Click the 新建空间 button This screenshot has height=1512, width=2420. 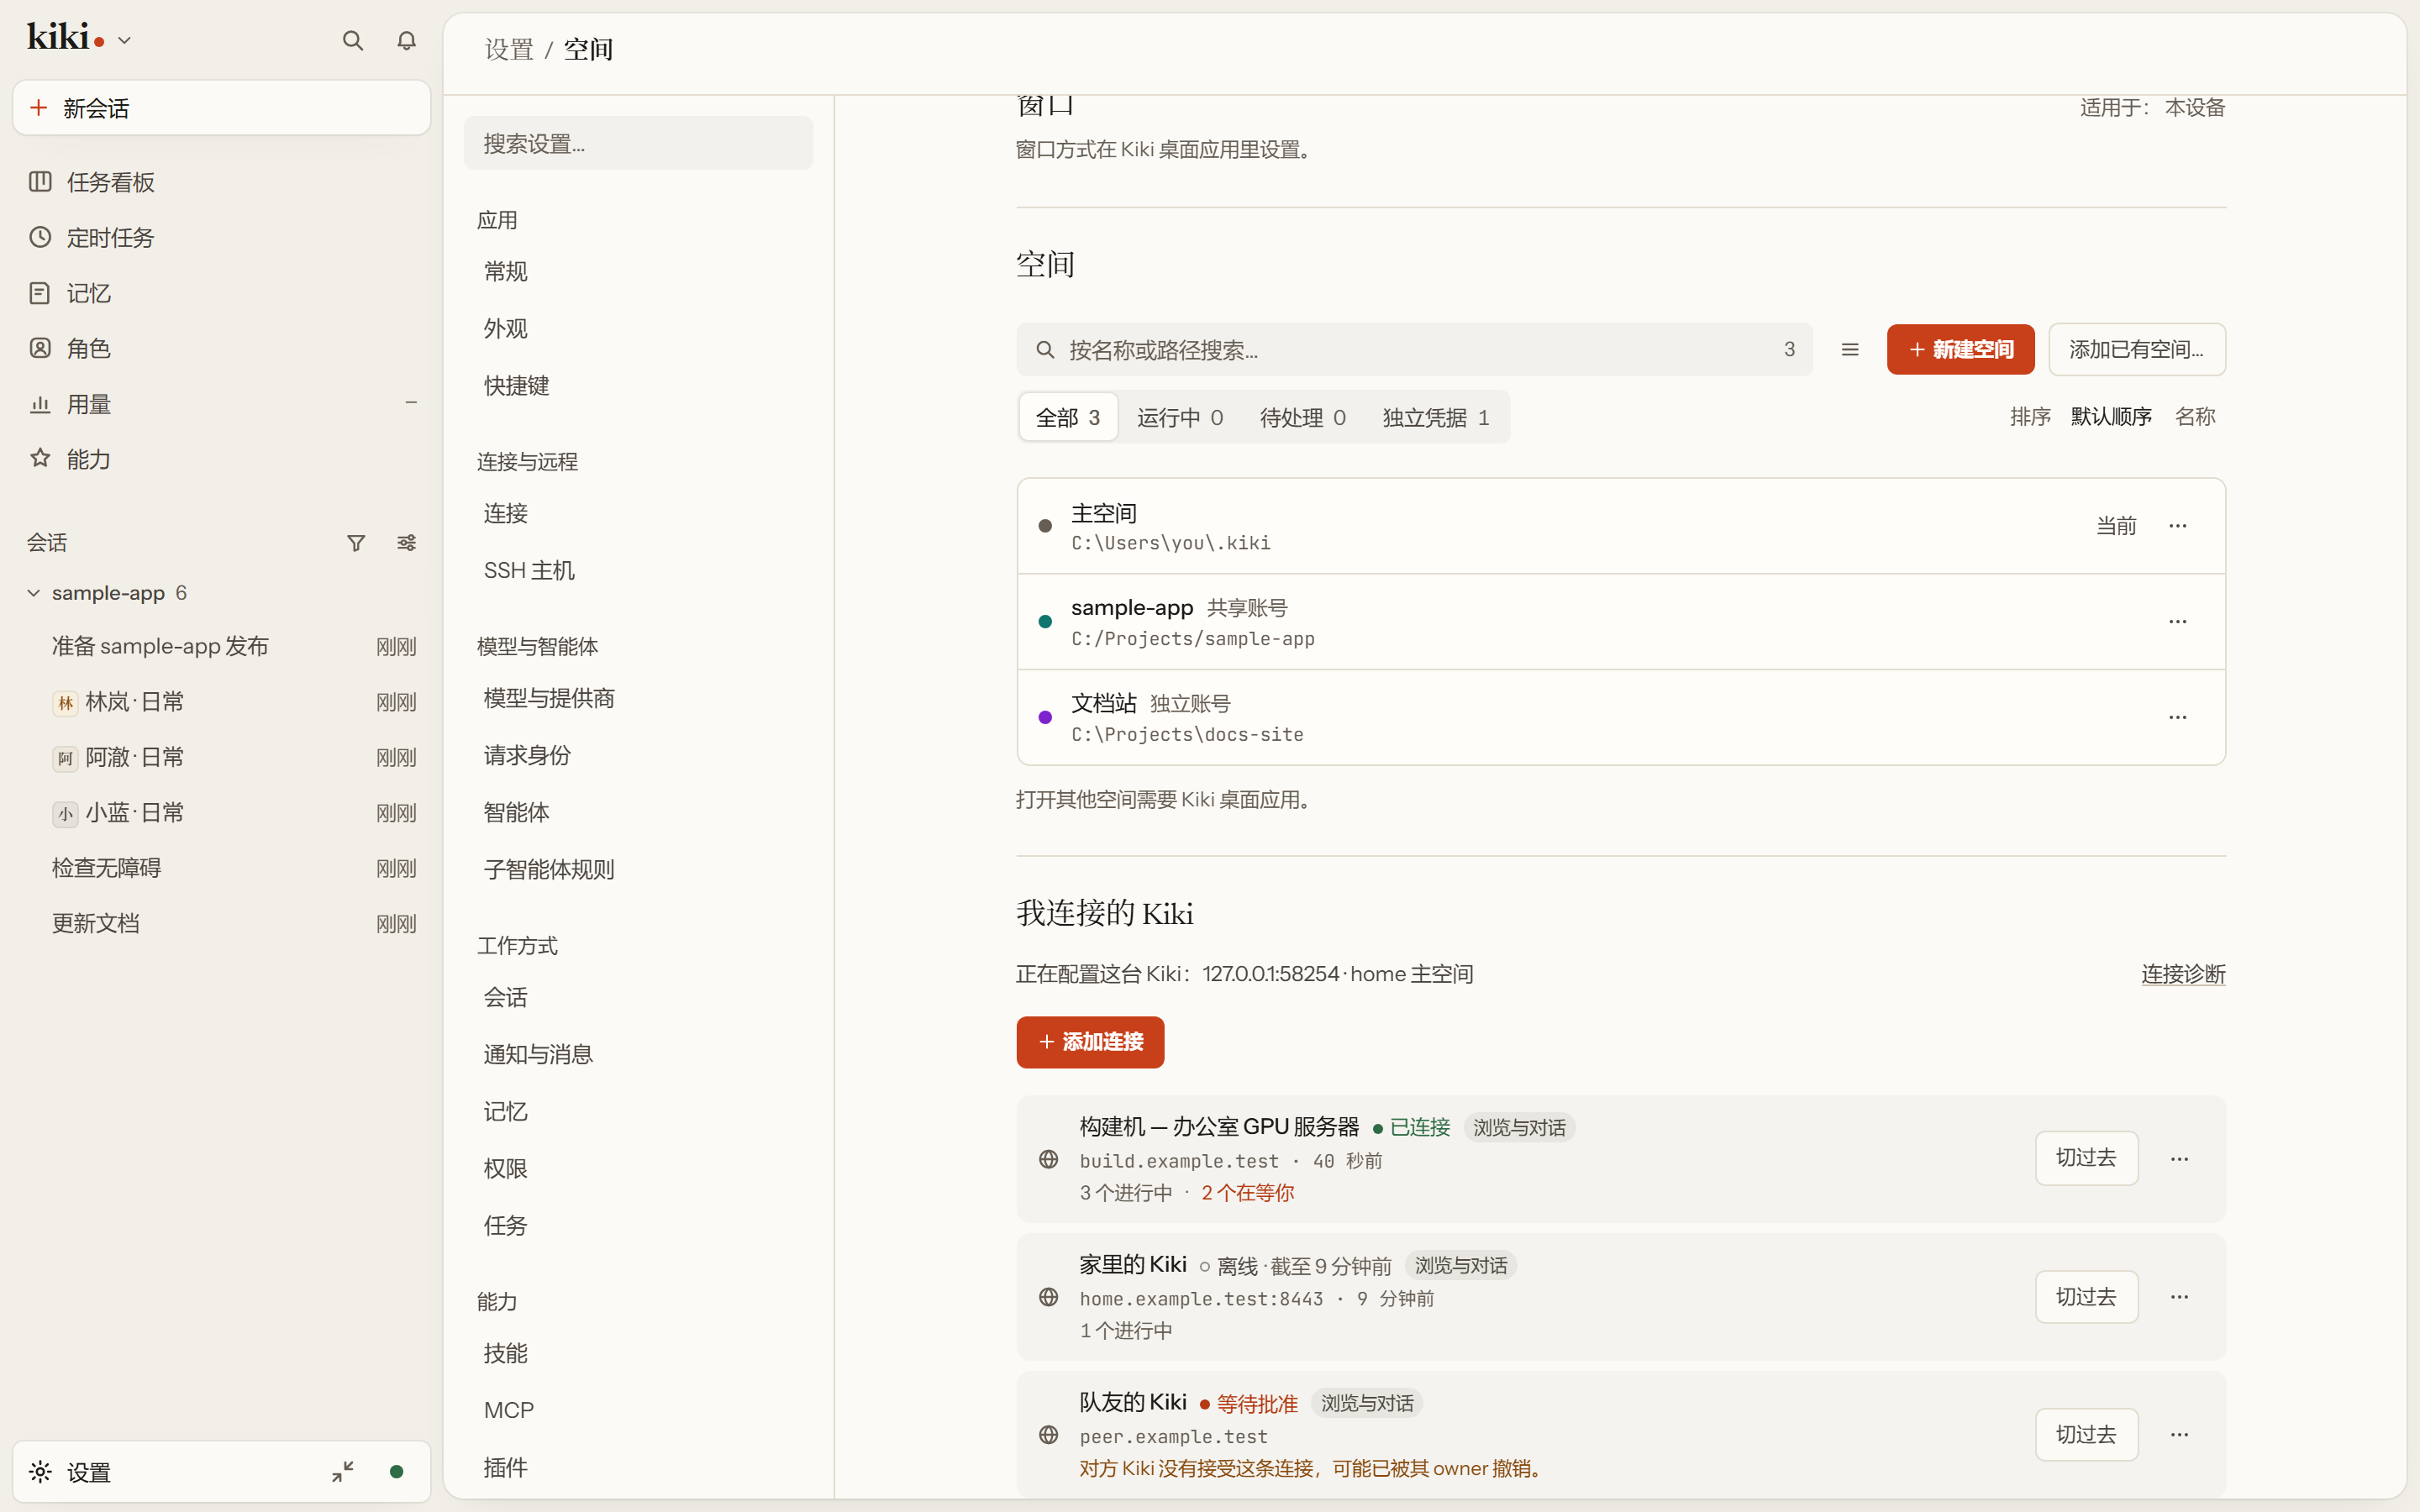tap(1960, 349)
